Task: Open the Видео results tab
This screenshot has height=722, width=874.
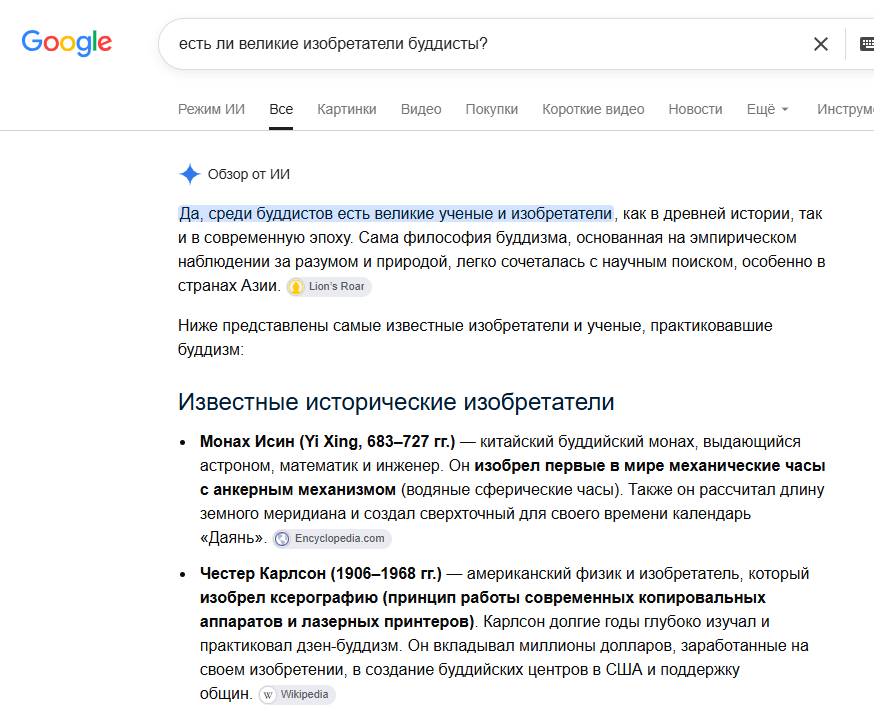Action: [x=421, y=109]
